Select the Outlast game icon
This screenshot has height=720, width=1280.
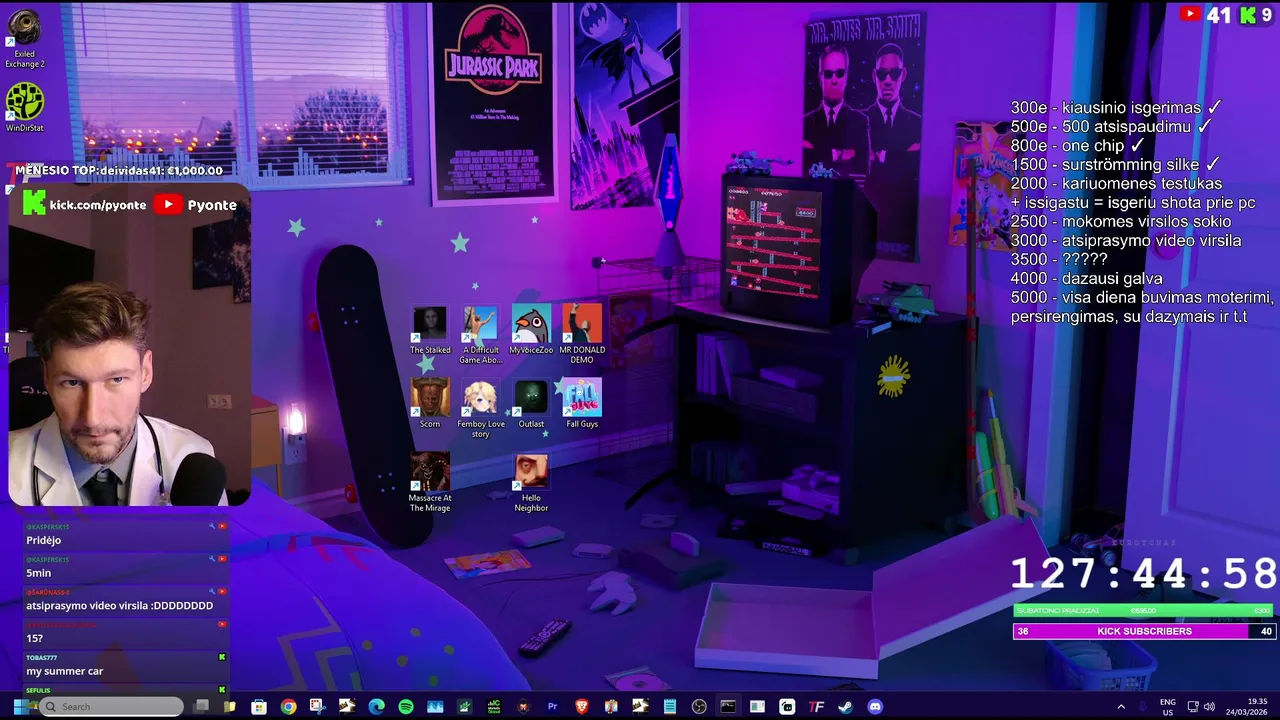[531, 405]
